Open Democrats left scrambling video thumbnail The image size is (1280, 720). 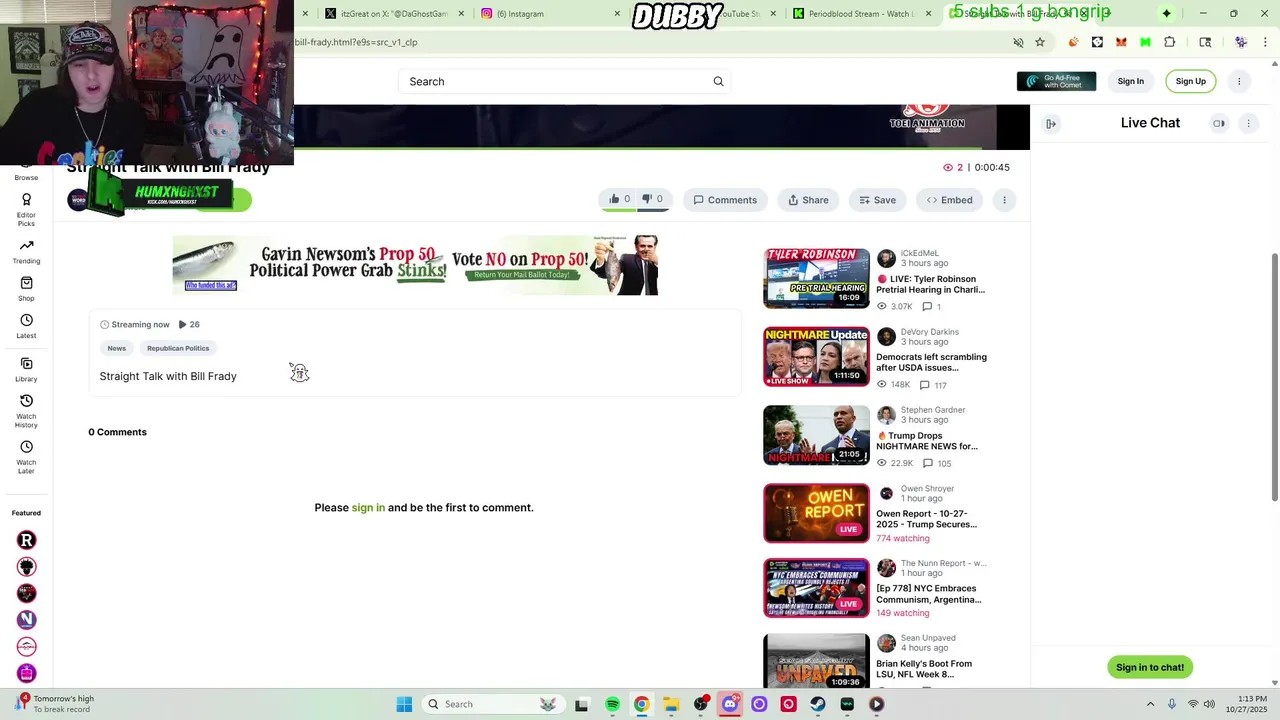pyautogui.click(x=816, y=356)
